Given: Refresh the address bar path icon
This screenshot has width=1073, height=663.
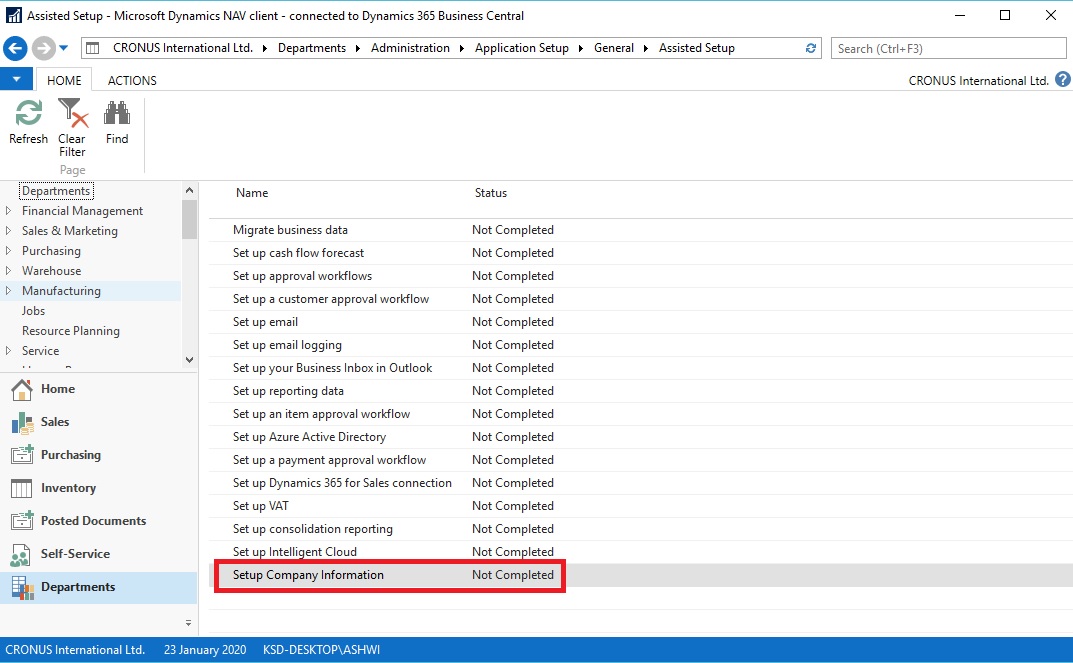Looking at the screenshot, I should (811, 48).
